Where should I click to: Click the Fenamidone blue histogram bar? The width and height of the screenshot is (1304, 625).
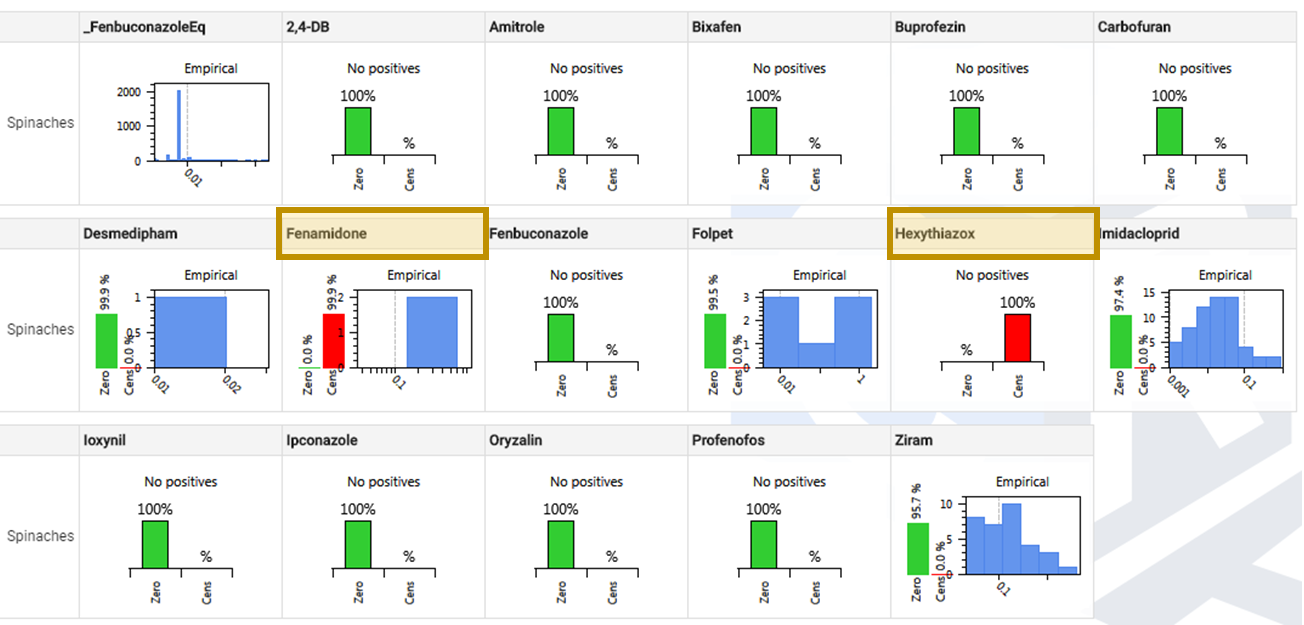point(431,332)
